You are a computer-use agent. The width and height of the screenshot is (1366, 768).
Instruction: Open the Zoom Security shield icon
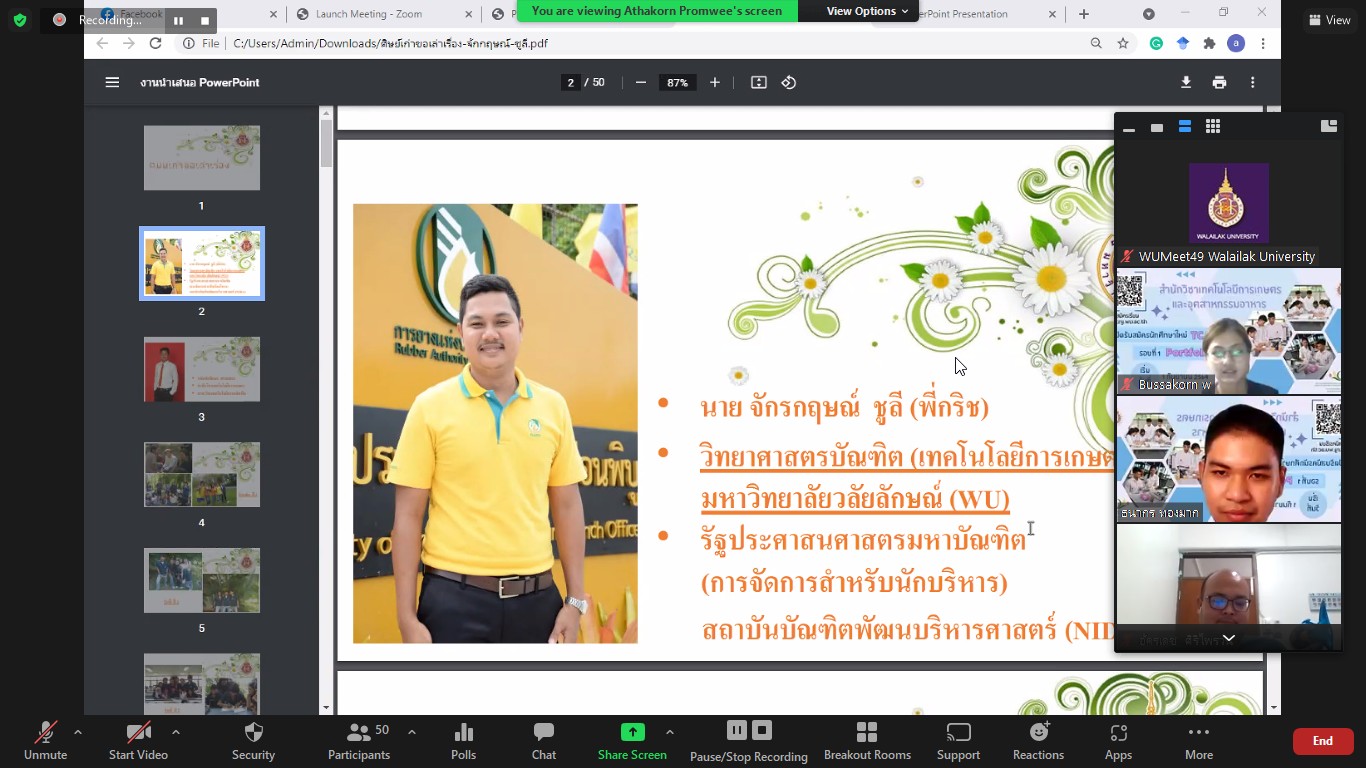pyautogui.click(x=253, y=741)
